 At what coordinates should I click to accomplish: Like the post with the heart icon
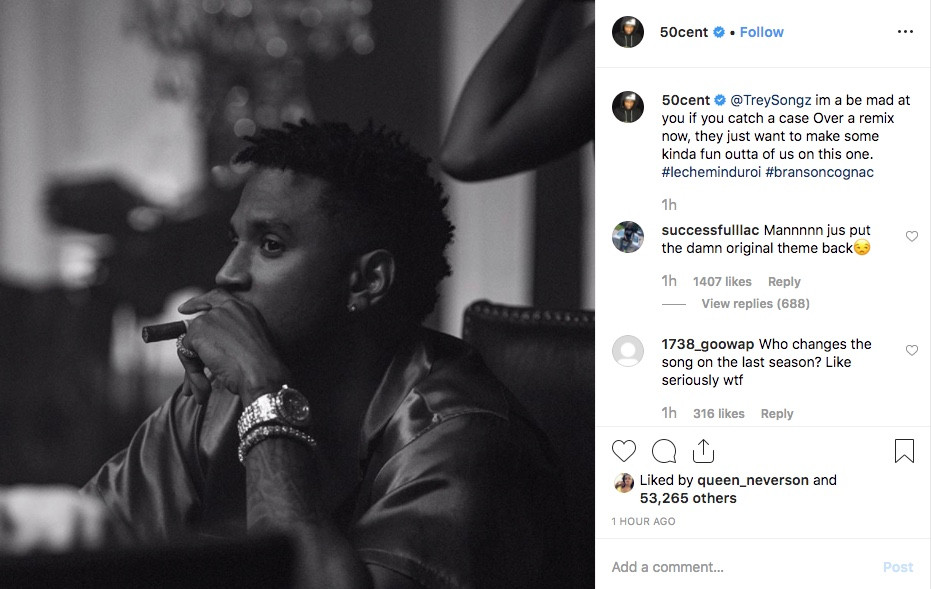click(623, 451)
